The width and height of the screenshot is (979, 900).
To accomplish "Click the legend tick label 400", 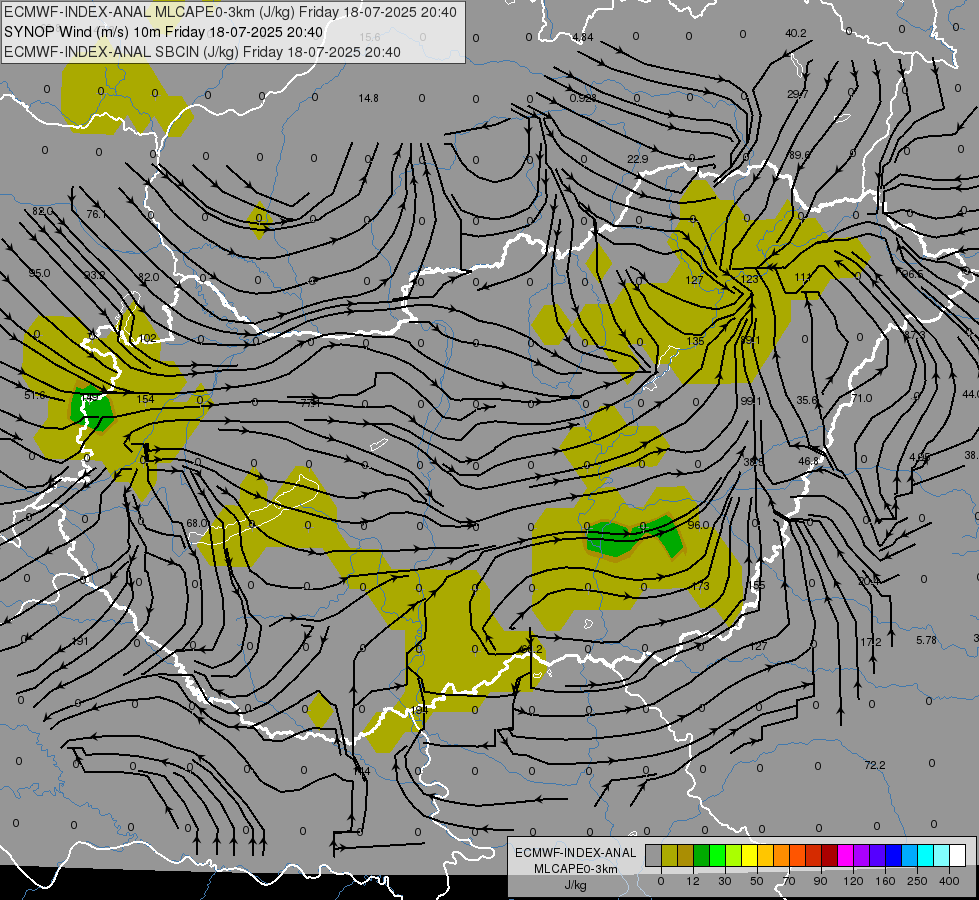I will tap(949, 881).
